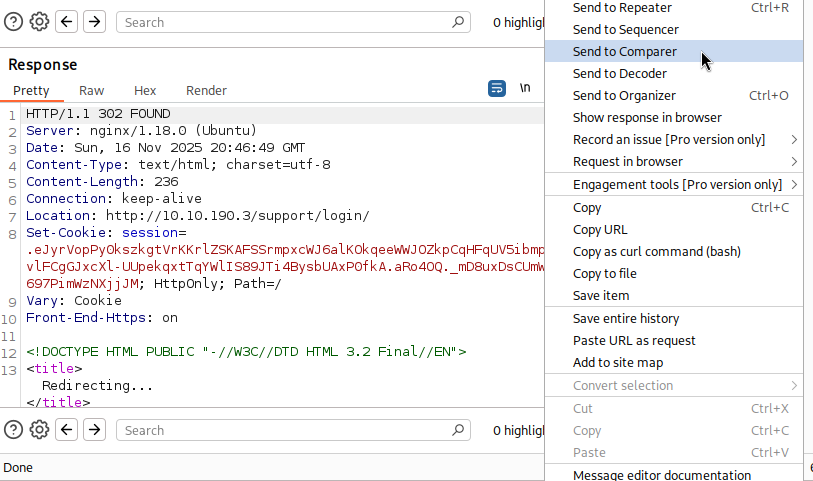Select Copy URL menu entry
813x481 pixels.
674,230
